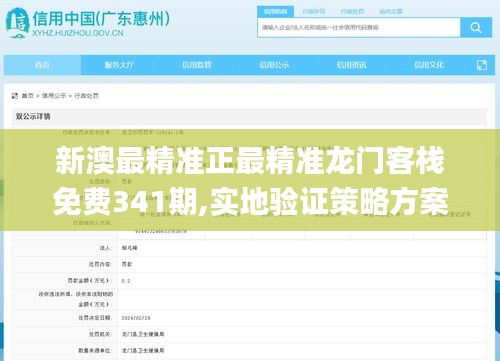This screenshot has width=500, height=361.
Task: Switch to the 站内文章 search tab
Action: tap(391, 12)
